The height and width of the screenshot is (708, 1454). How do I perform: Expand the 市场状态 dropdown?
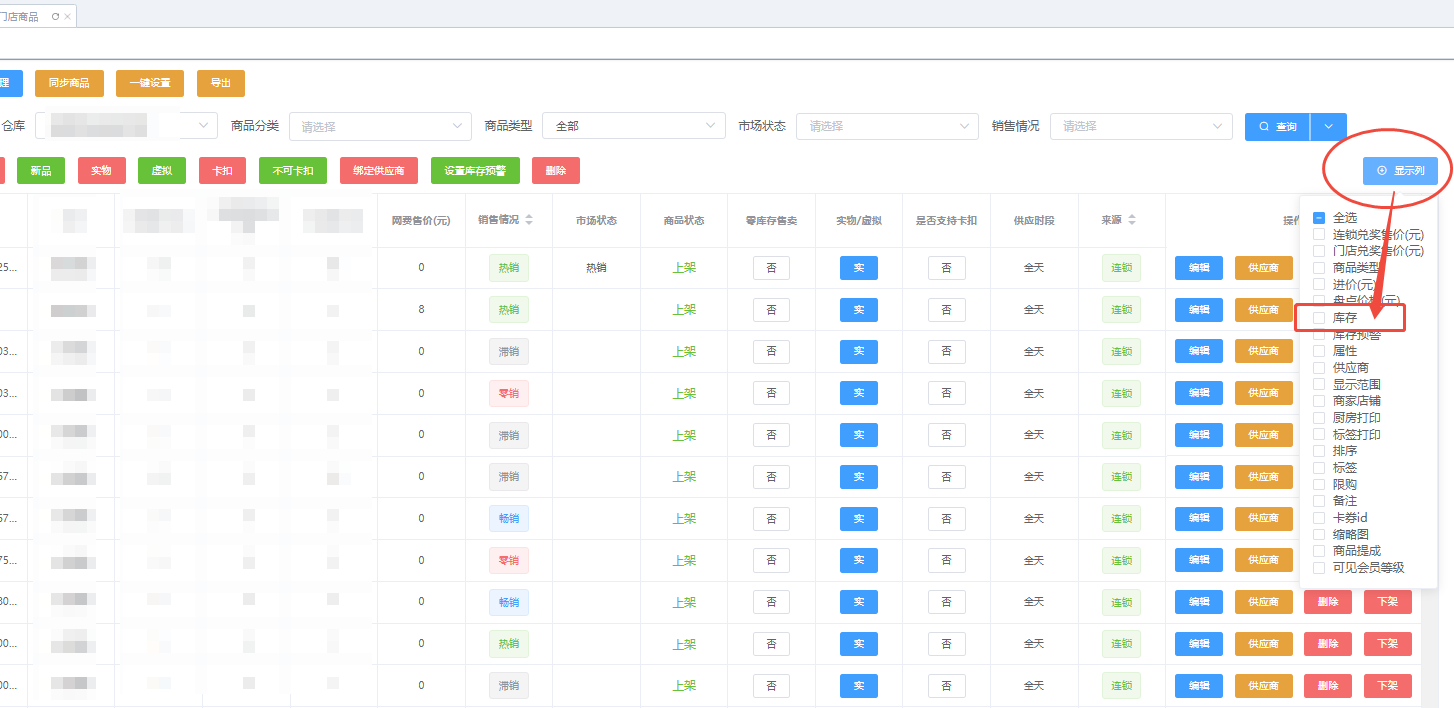pyautogui.click(x=887, y=127)
